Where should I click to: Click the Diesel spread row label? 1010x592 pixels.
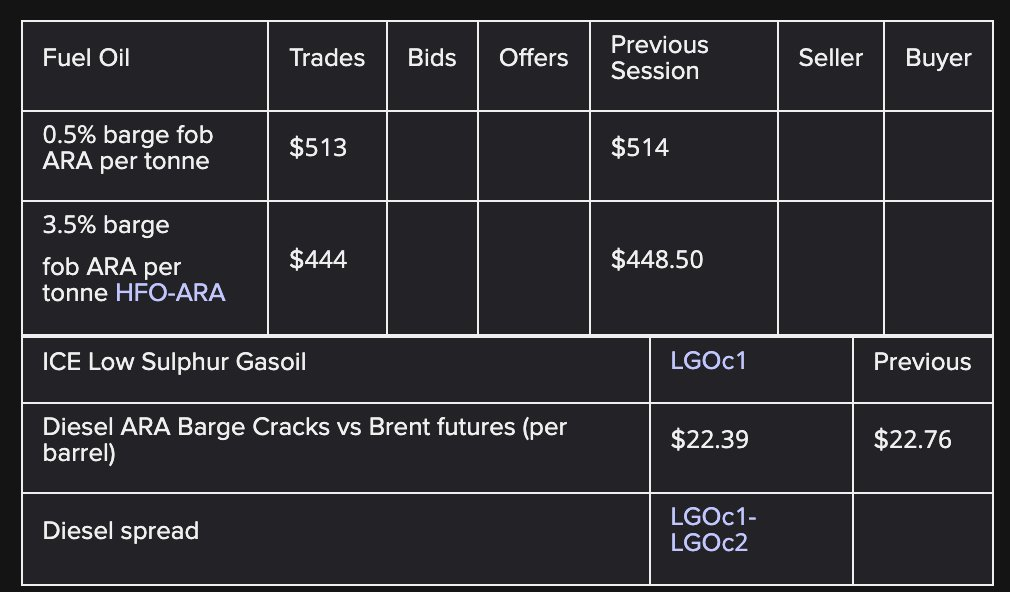(120, 531)
